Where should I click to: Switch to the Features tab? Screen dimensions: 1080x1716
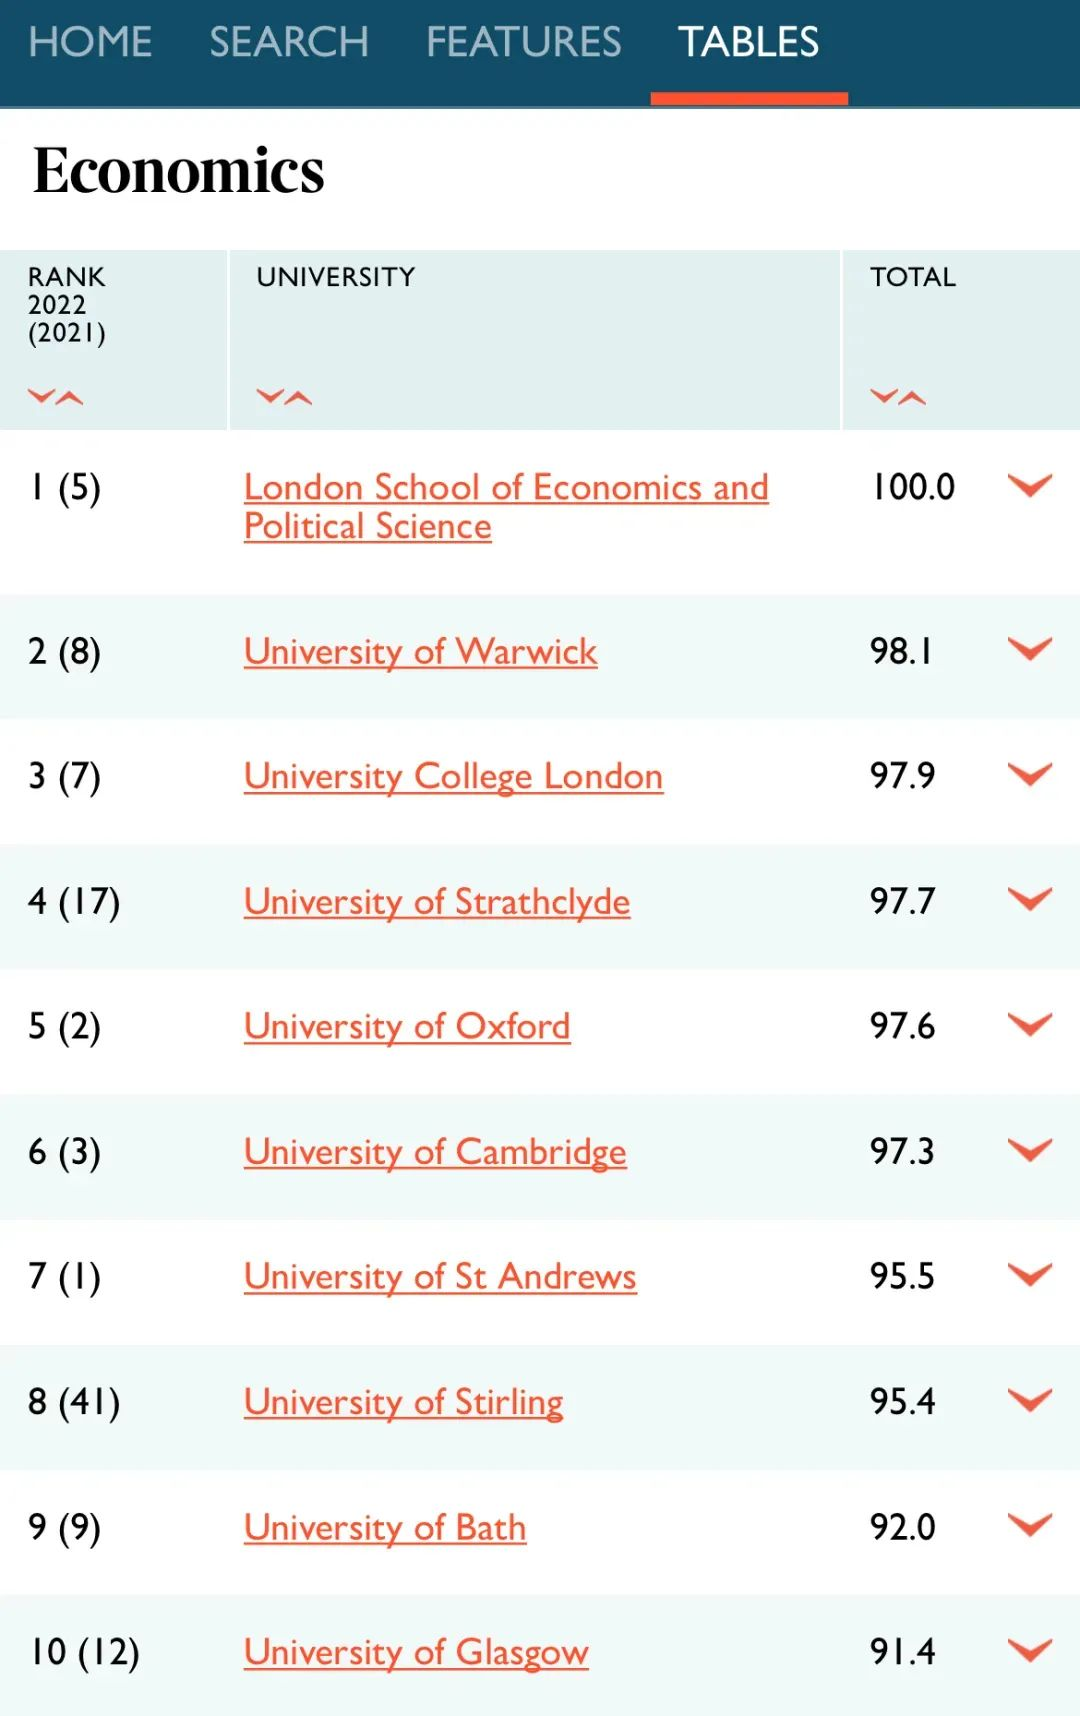click(524, 42)
